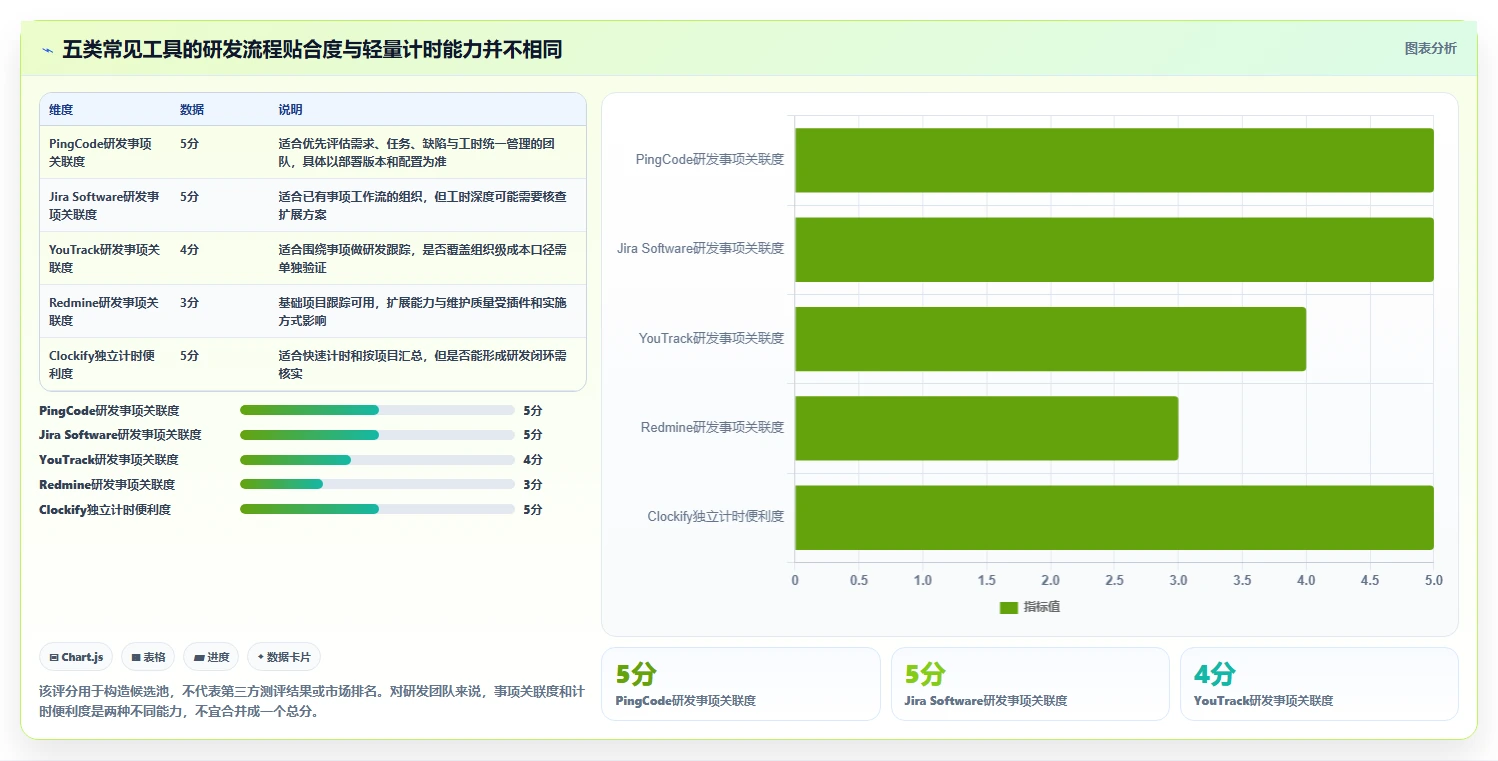
Task: Click the lightning icon beside the title
Action: click(47, 50)
